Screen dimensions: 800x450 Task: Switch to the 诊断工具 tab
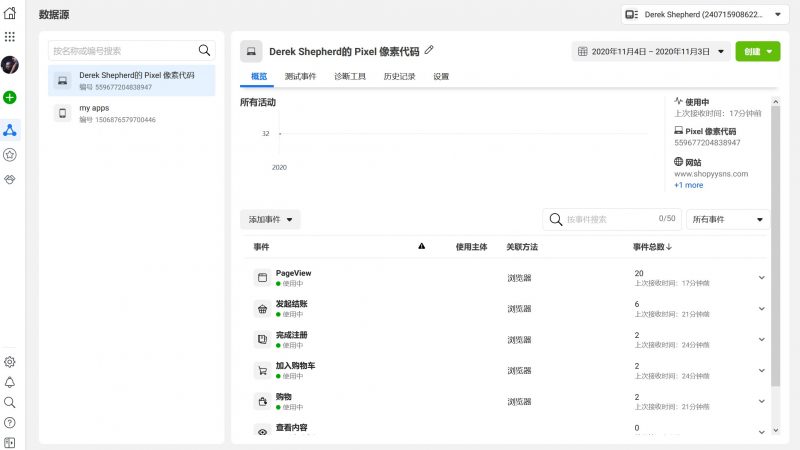[x=349, y=77]
